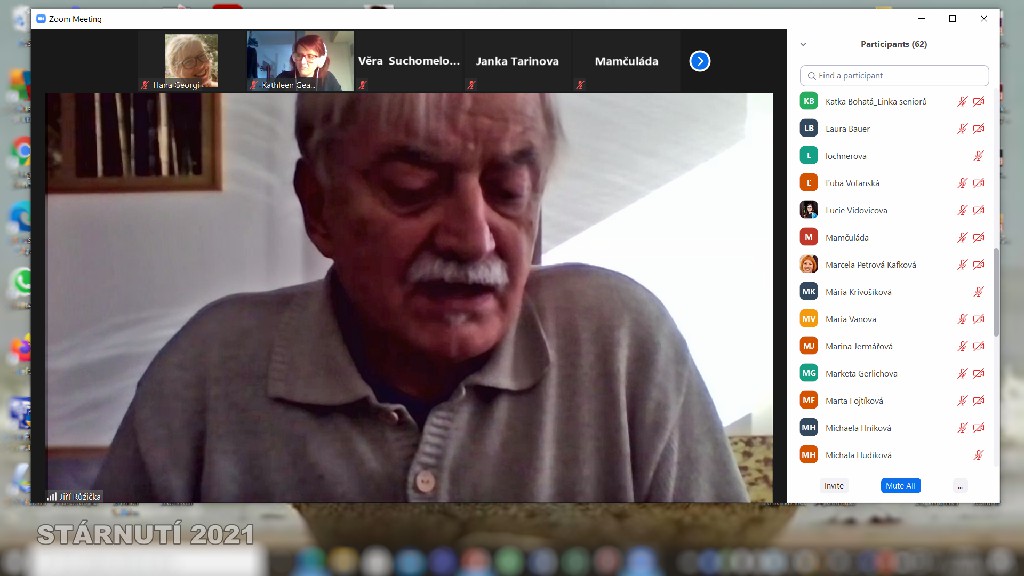Click the Invite button
The height and width of the screenshot is (576, 1024).
[x=833, y=486]
